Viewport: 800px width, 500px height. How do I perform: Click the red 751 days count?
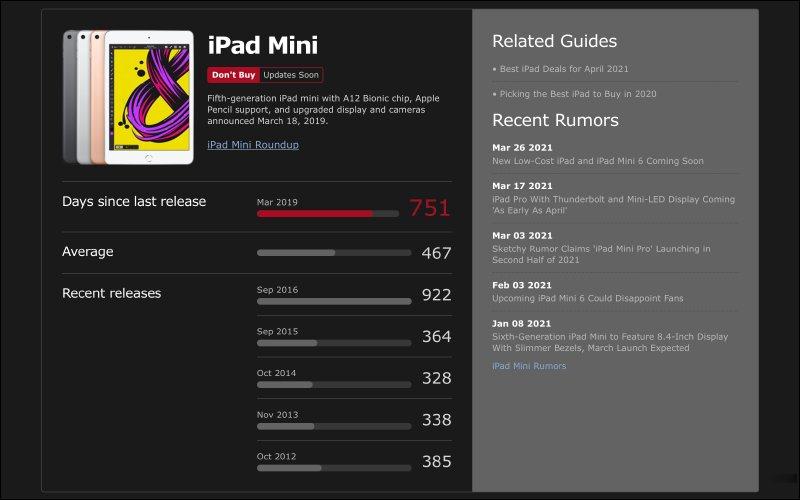pyautogui.click(x=430, y=208)
